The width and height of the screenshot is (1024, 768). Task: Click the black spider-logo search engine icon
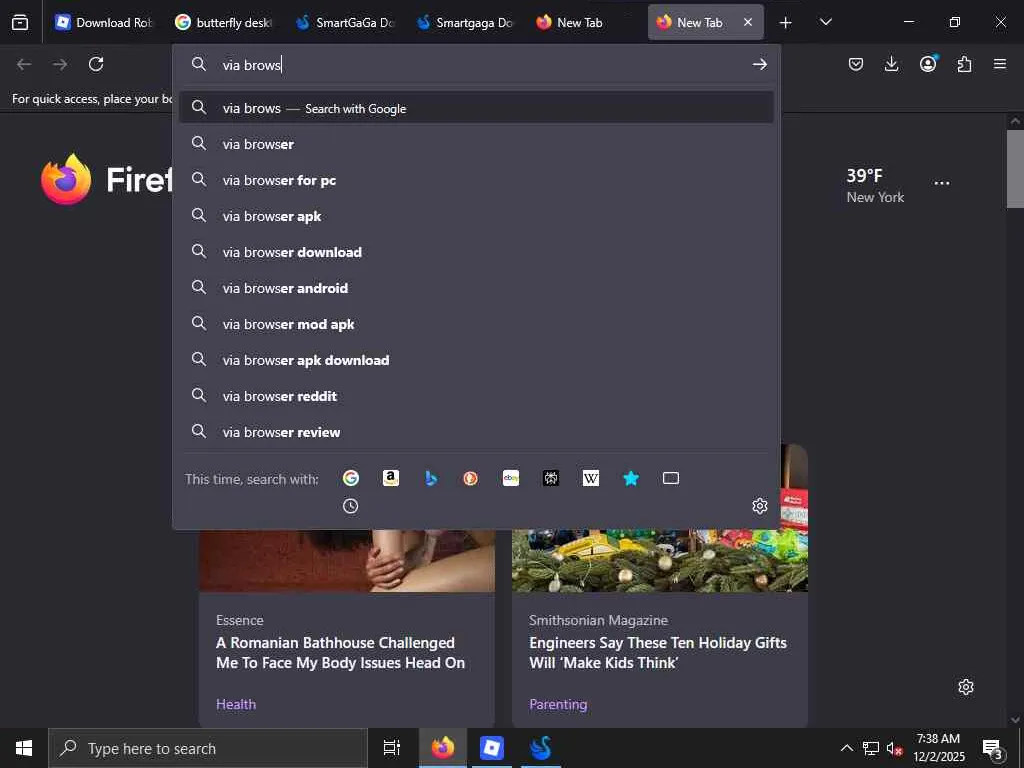551,479
